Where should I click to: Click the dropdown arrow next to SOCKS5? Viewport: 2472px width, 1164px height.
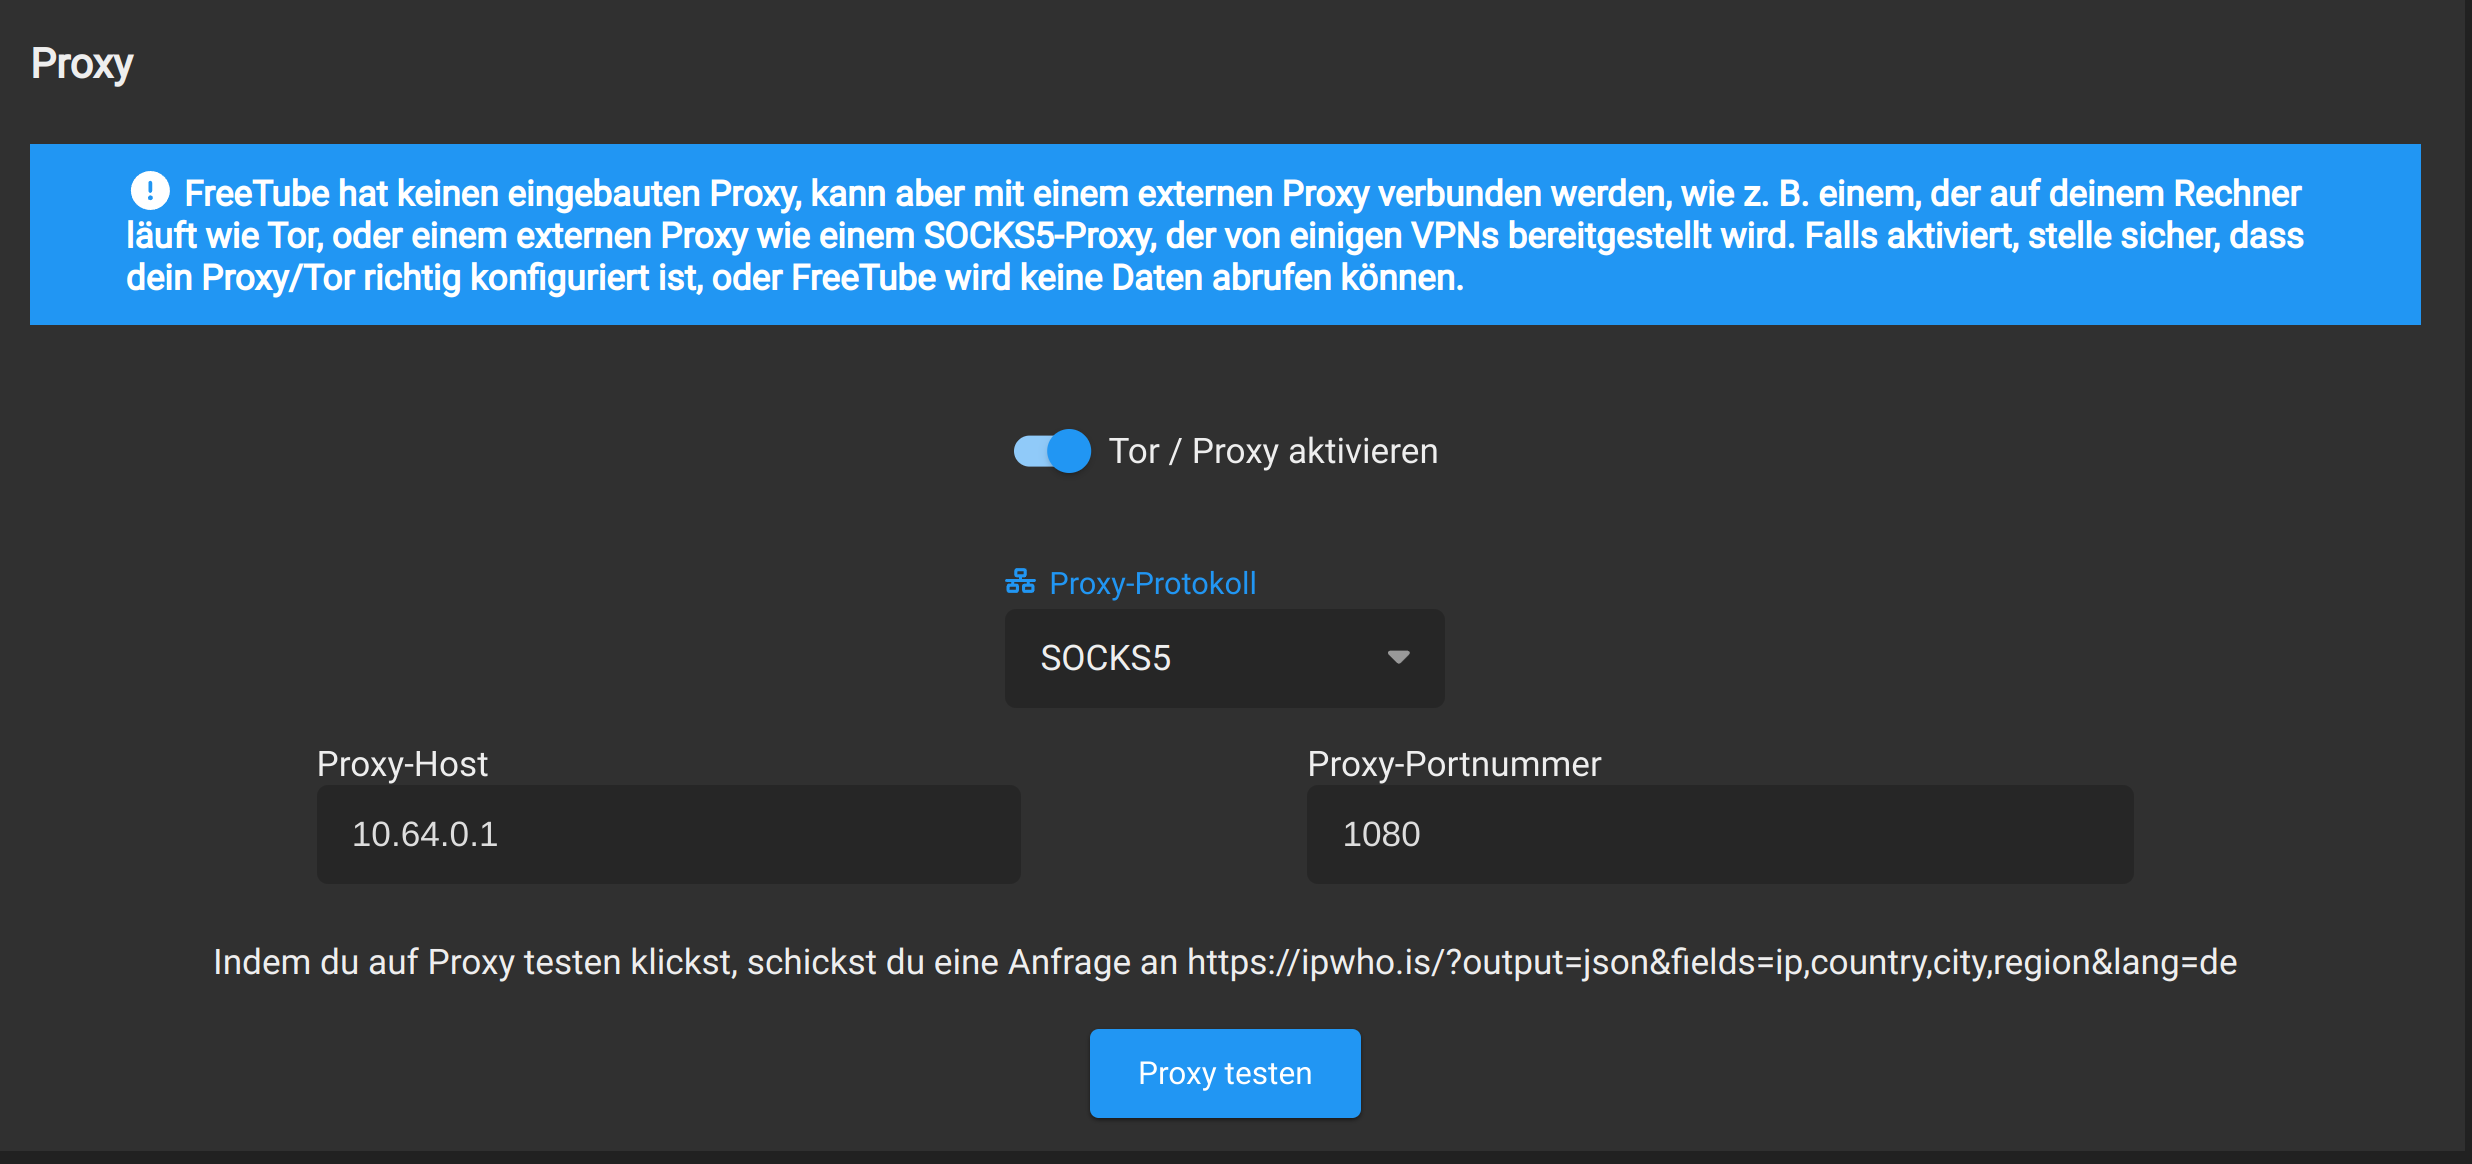pos(1398,657)
